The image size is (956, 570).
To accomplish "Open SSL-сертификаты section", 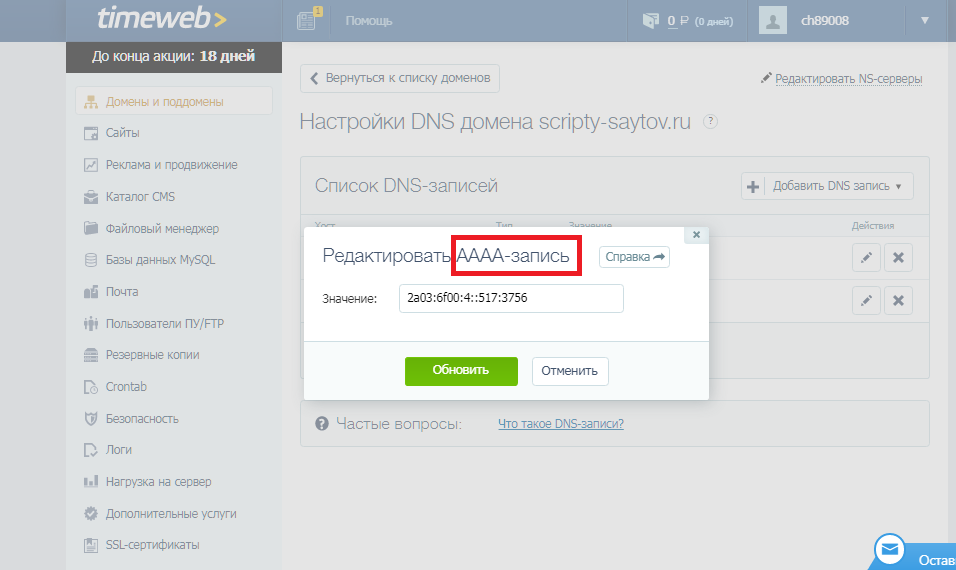I will 152,545.
